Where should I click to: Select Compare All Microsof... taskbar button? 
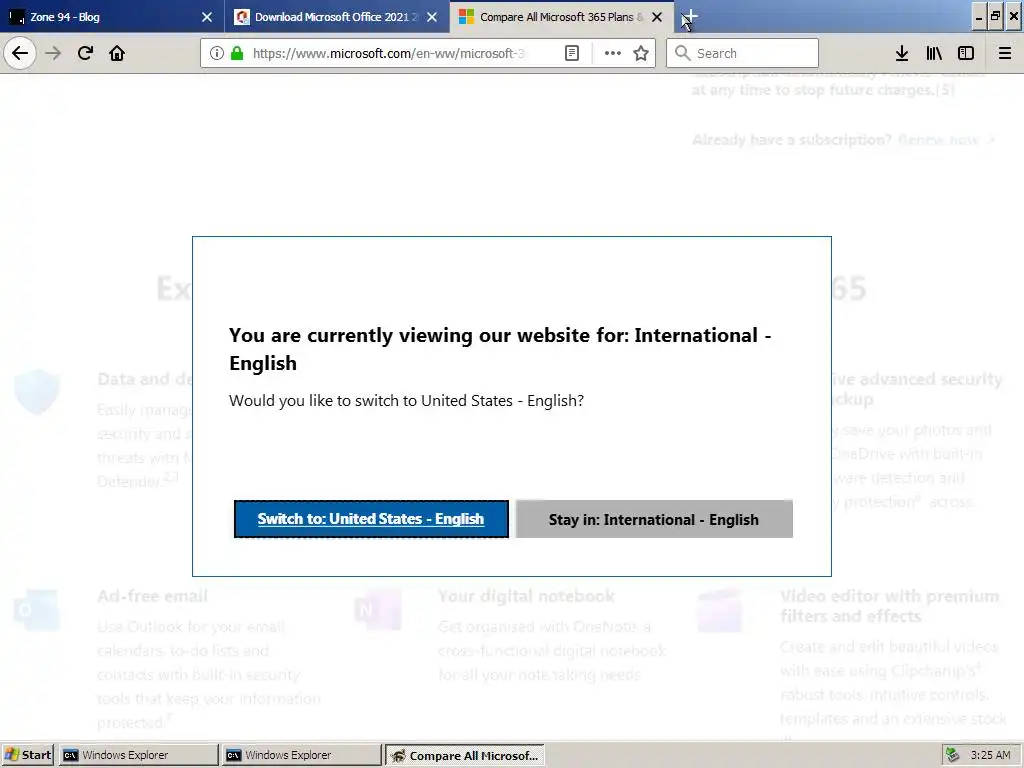tap(464, 756)
